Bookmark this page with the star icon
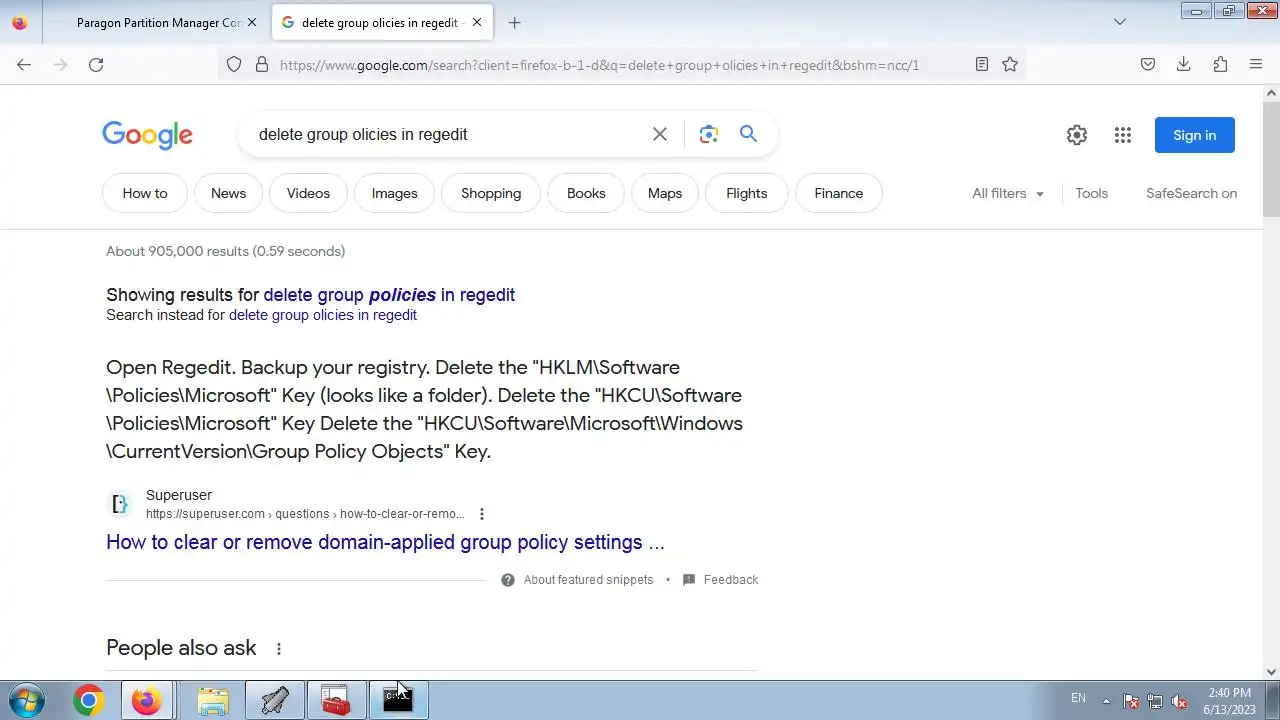 pos(1010,64)
